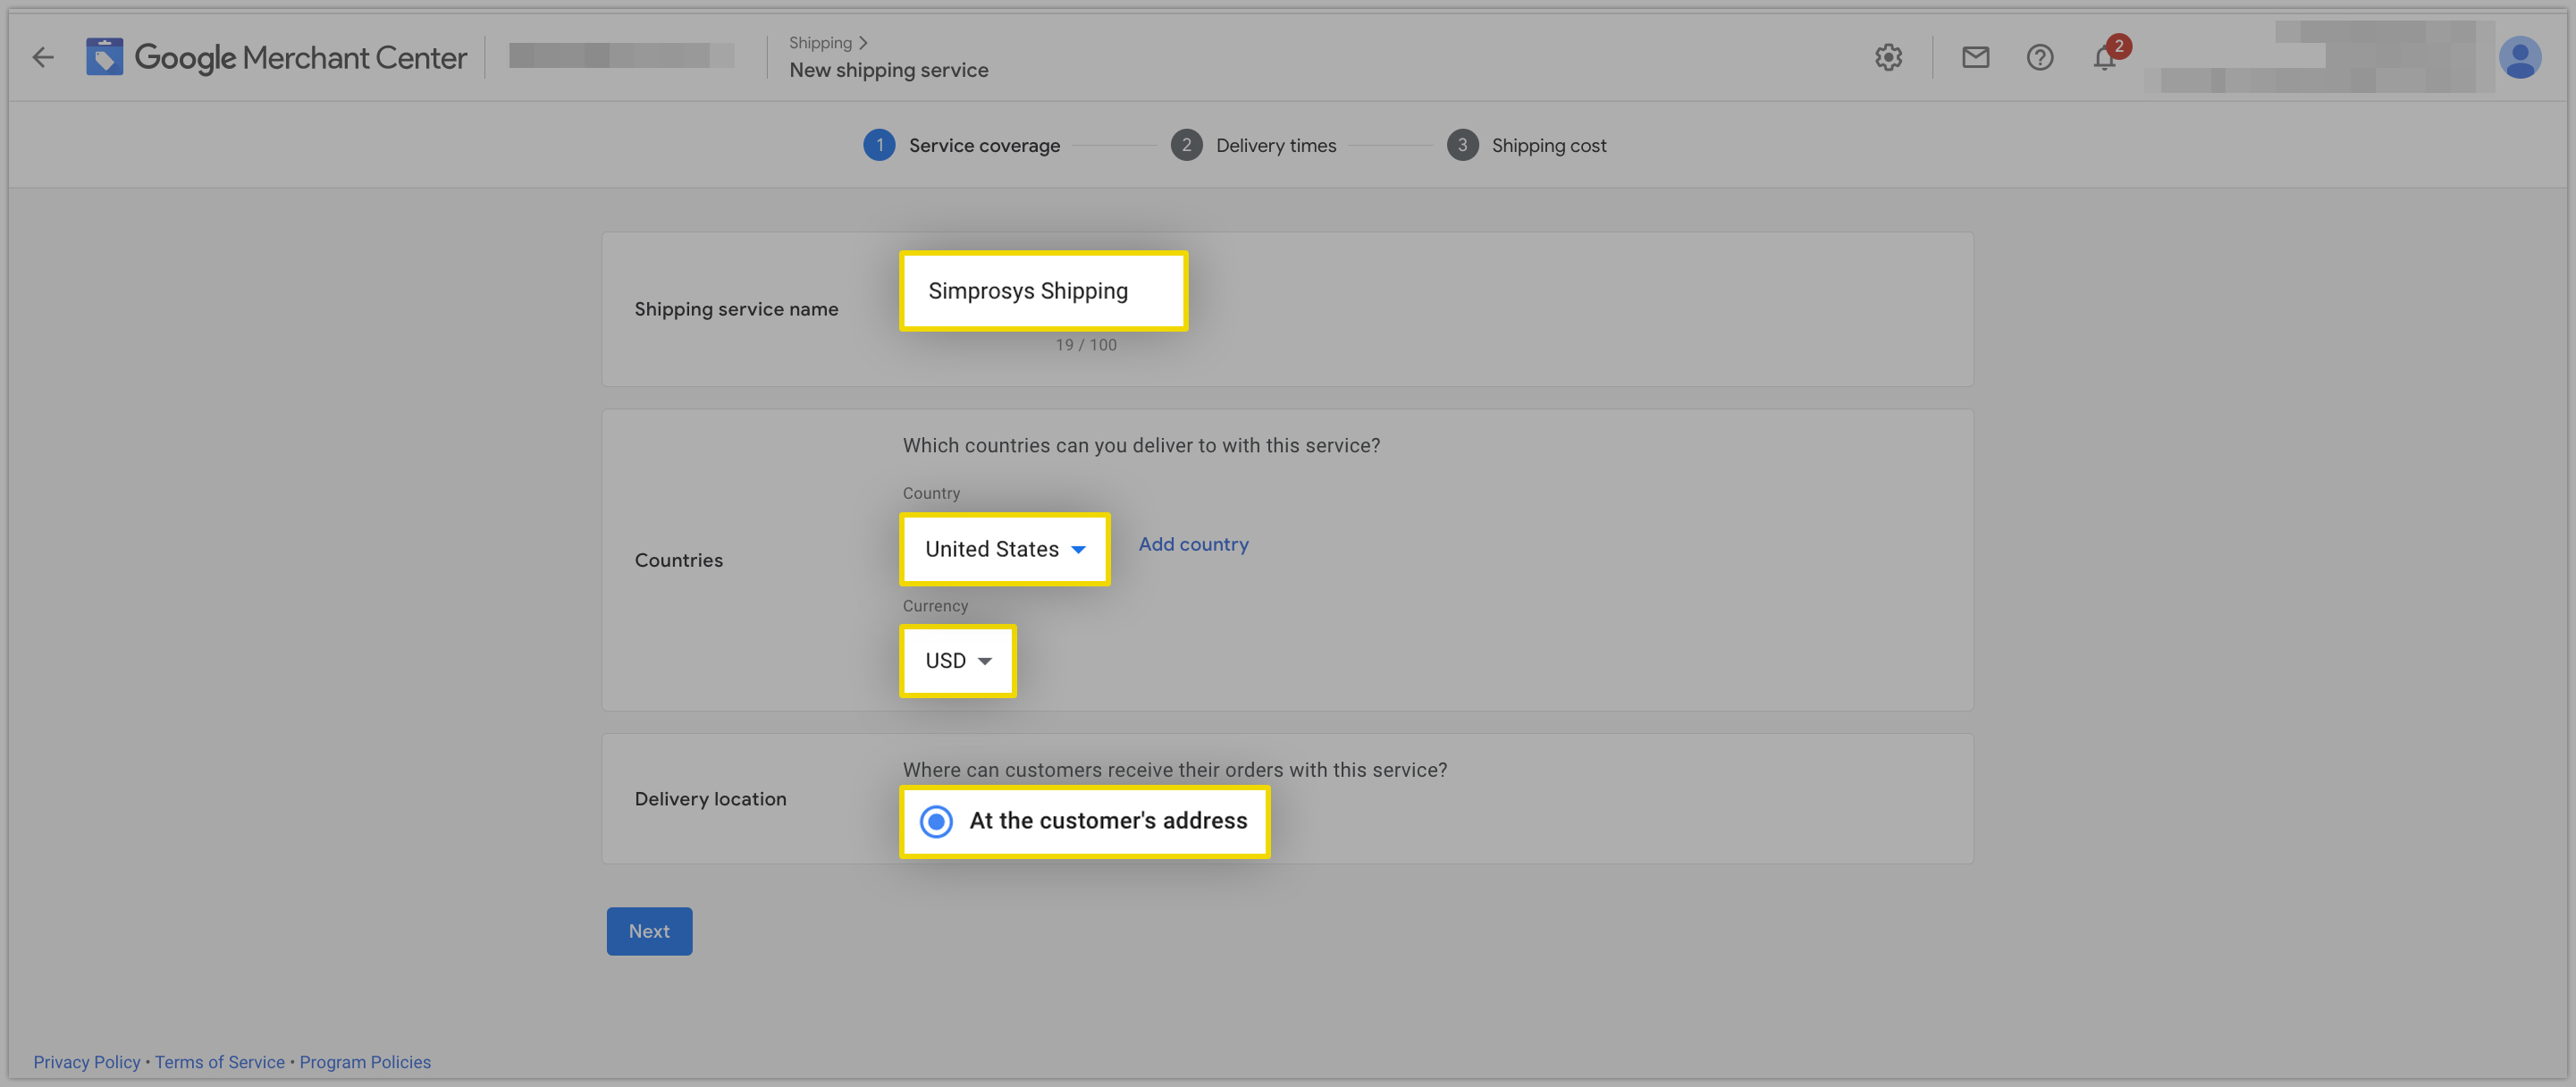This screenshot has height=1087, width=2576.
Task: Open settings via the gear icon
Action: coord(1888,58)
